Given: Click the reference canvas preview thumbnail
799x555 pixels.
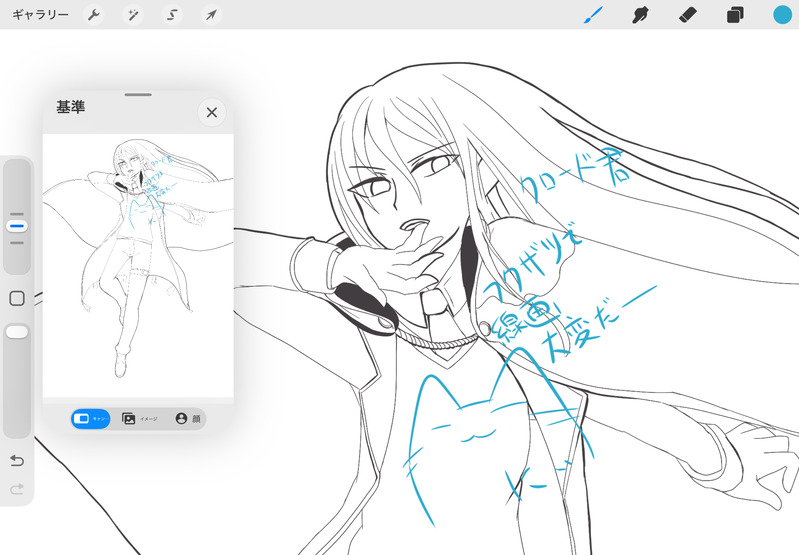Looking at the screenshot, I should coord(138,266).
